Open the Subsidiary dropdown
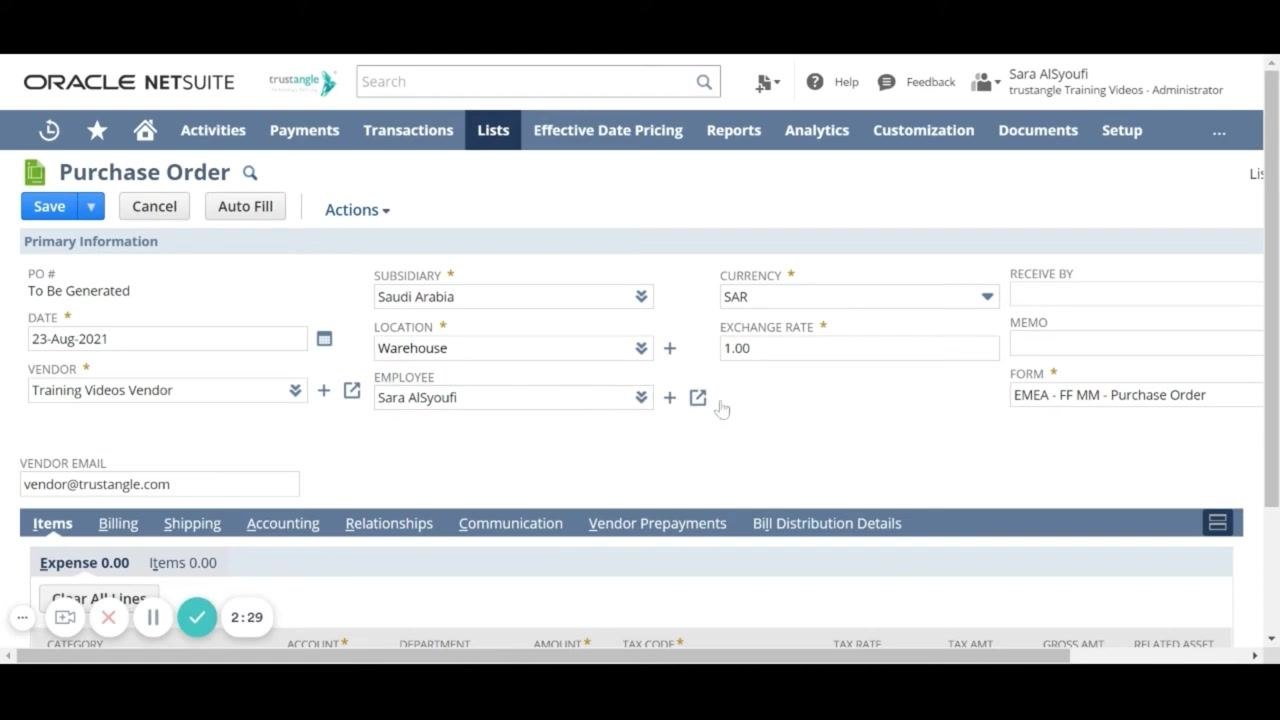 coord(641,297)
